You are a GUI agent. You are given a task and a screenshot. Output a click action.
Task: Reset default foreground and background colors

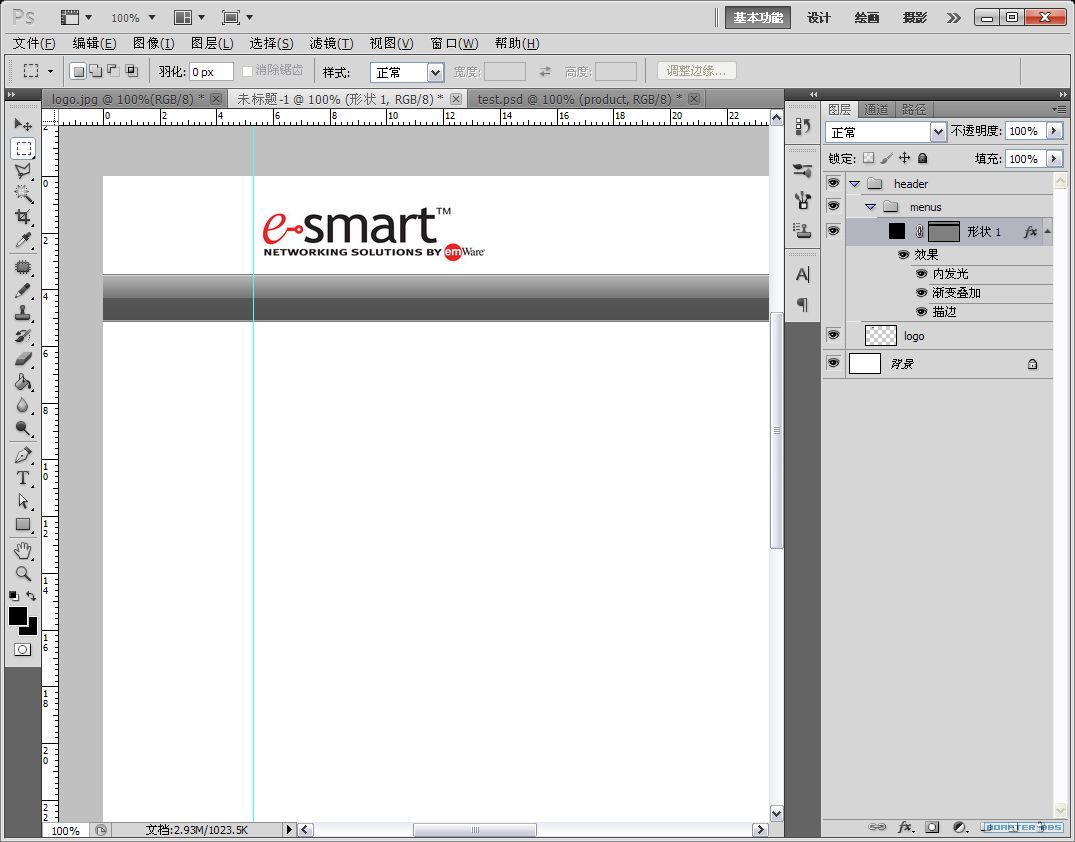14,596
